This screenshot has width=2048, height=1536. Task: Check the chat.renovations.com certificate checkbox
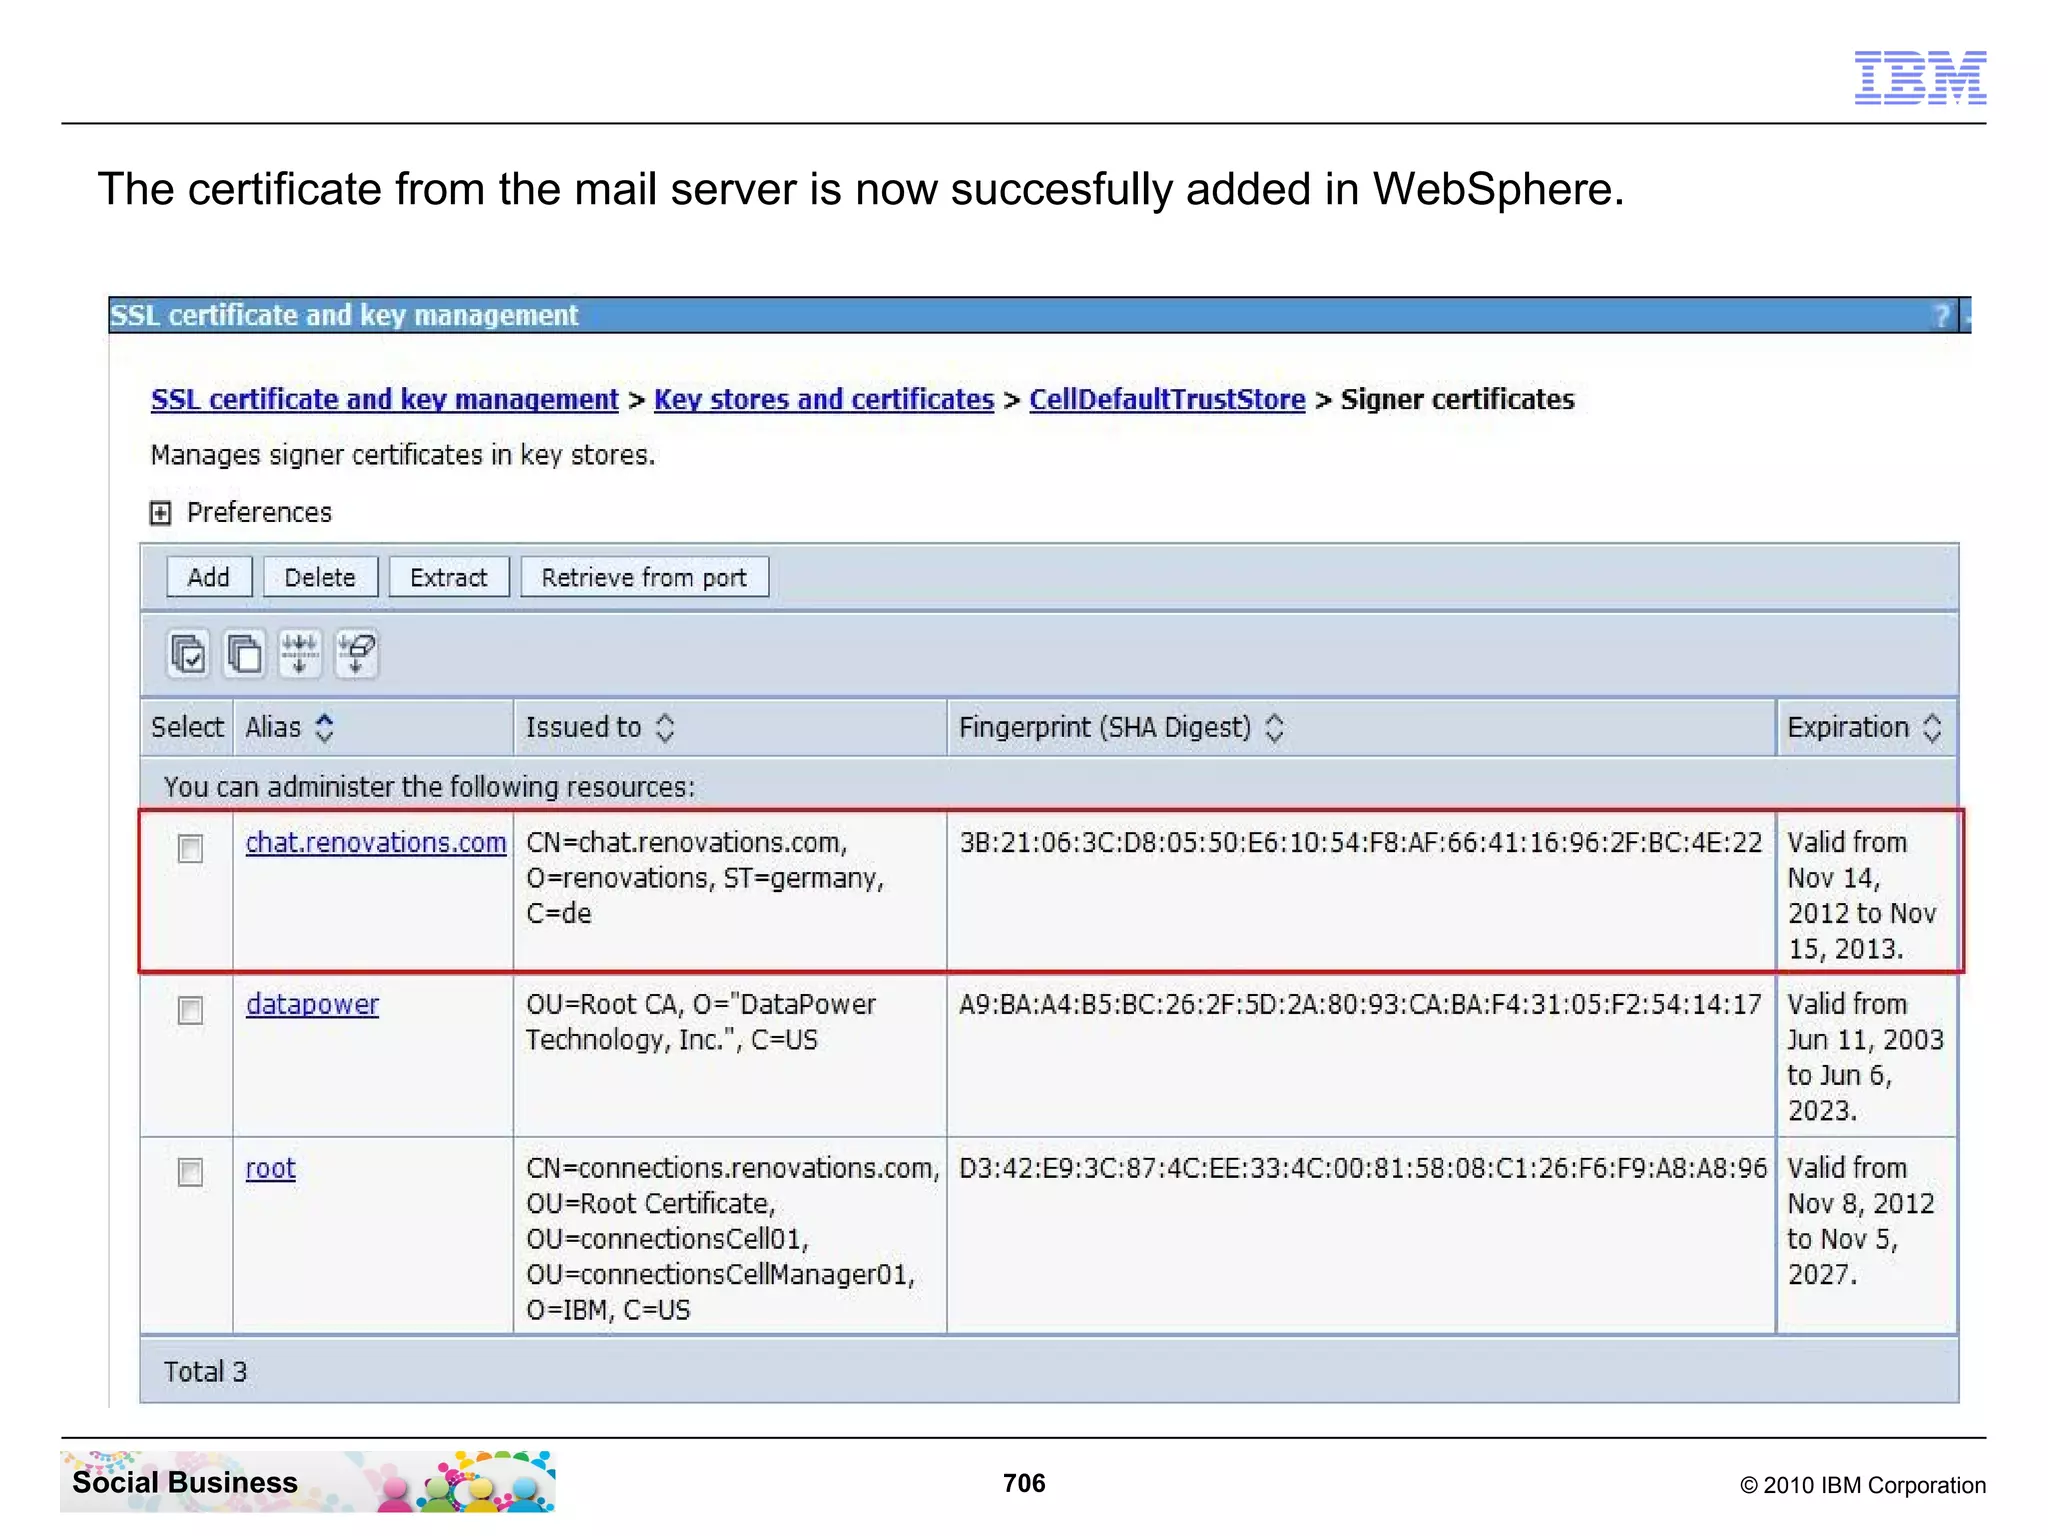pos(190,849)
